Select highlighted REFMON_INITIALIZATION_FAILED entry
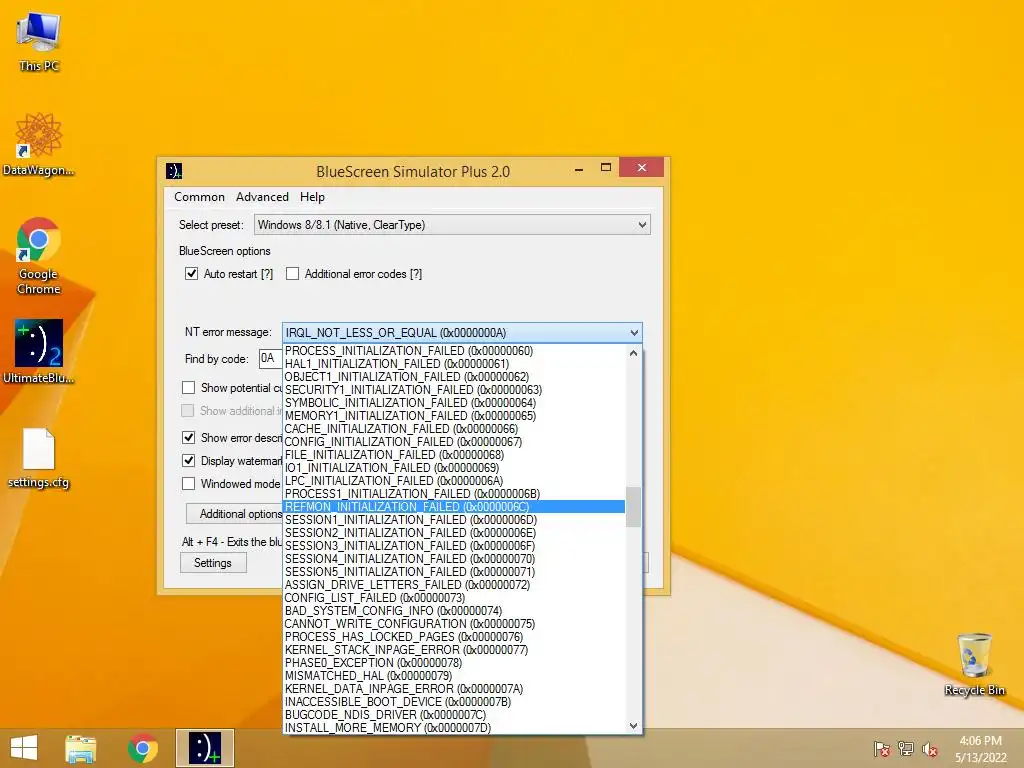Image resolution: width=1024 pixels, height=768 pixels. [x=454, y=507]
